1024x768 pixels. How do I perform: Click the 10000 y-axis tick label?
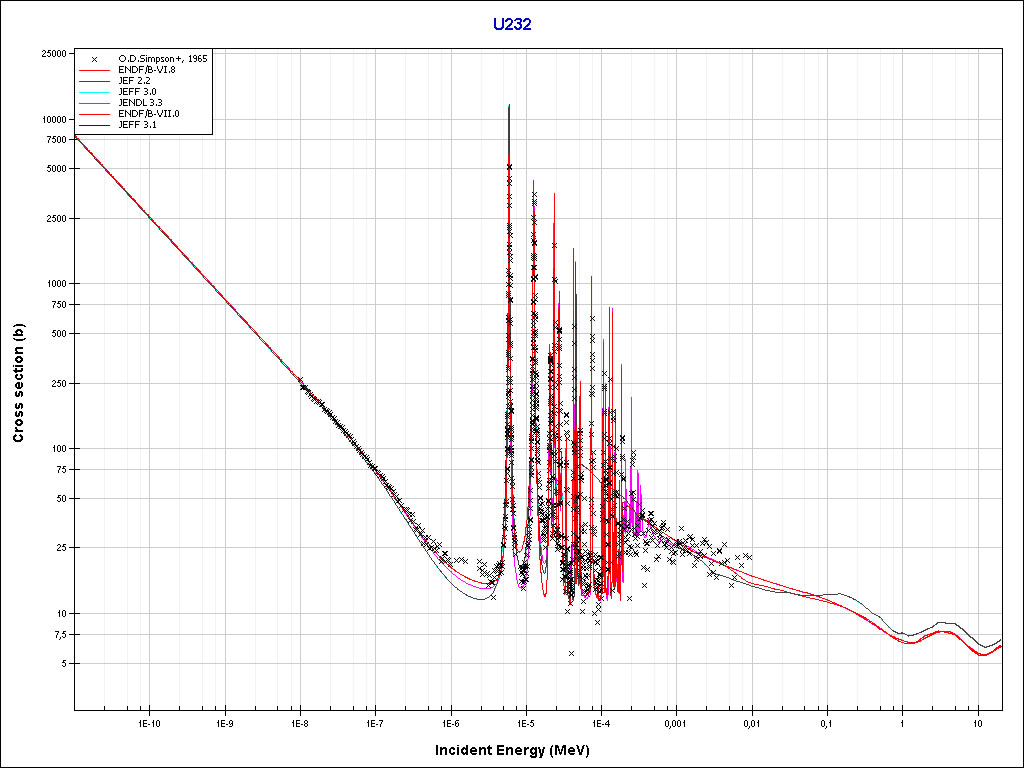(x=52, y=119)
